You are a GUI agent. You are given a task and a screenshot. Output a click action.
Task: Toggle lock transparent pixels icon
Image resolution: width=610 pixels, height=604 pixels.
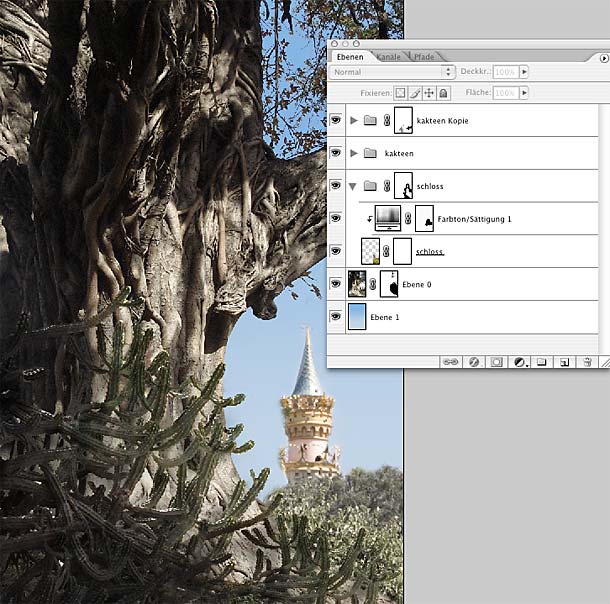[400, 93]
